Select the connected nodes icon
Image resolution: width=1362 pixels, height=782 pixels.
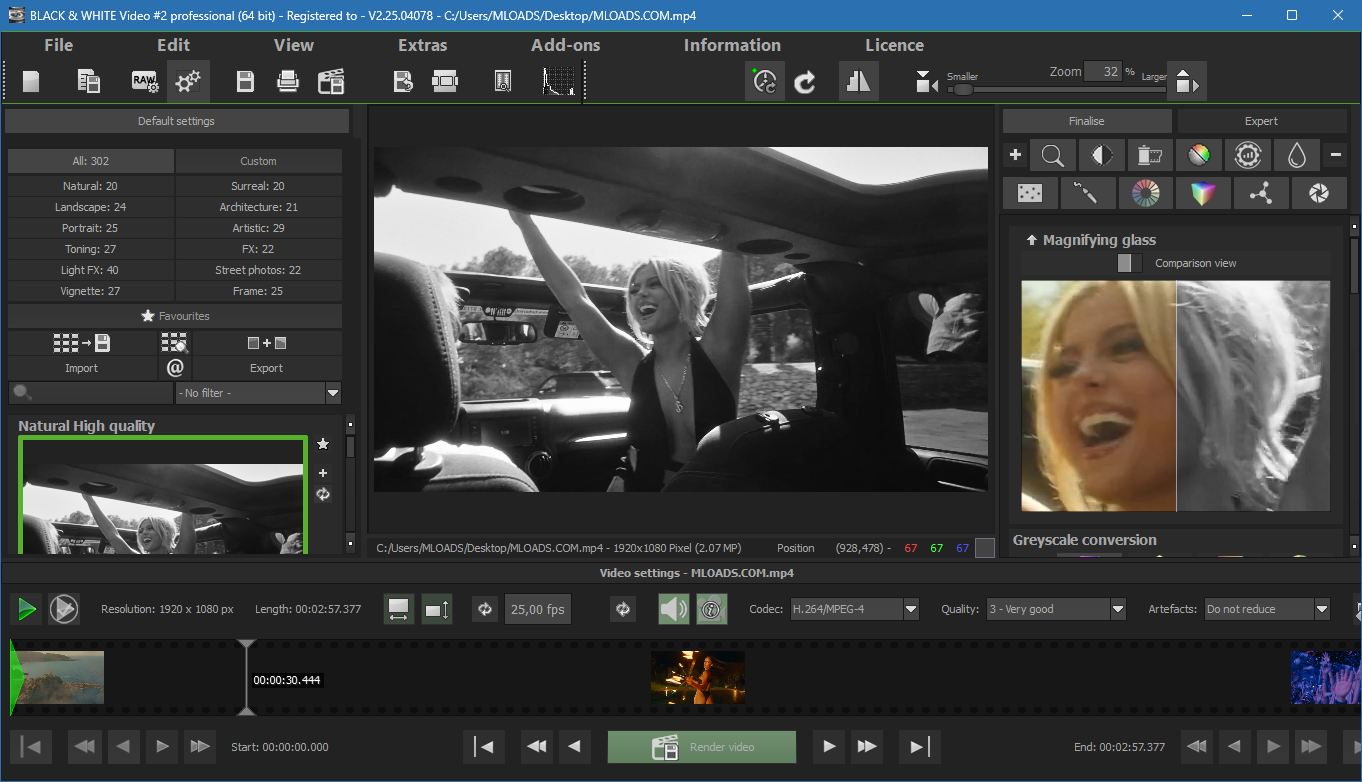pos(1261,193)
